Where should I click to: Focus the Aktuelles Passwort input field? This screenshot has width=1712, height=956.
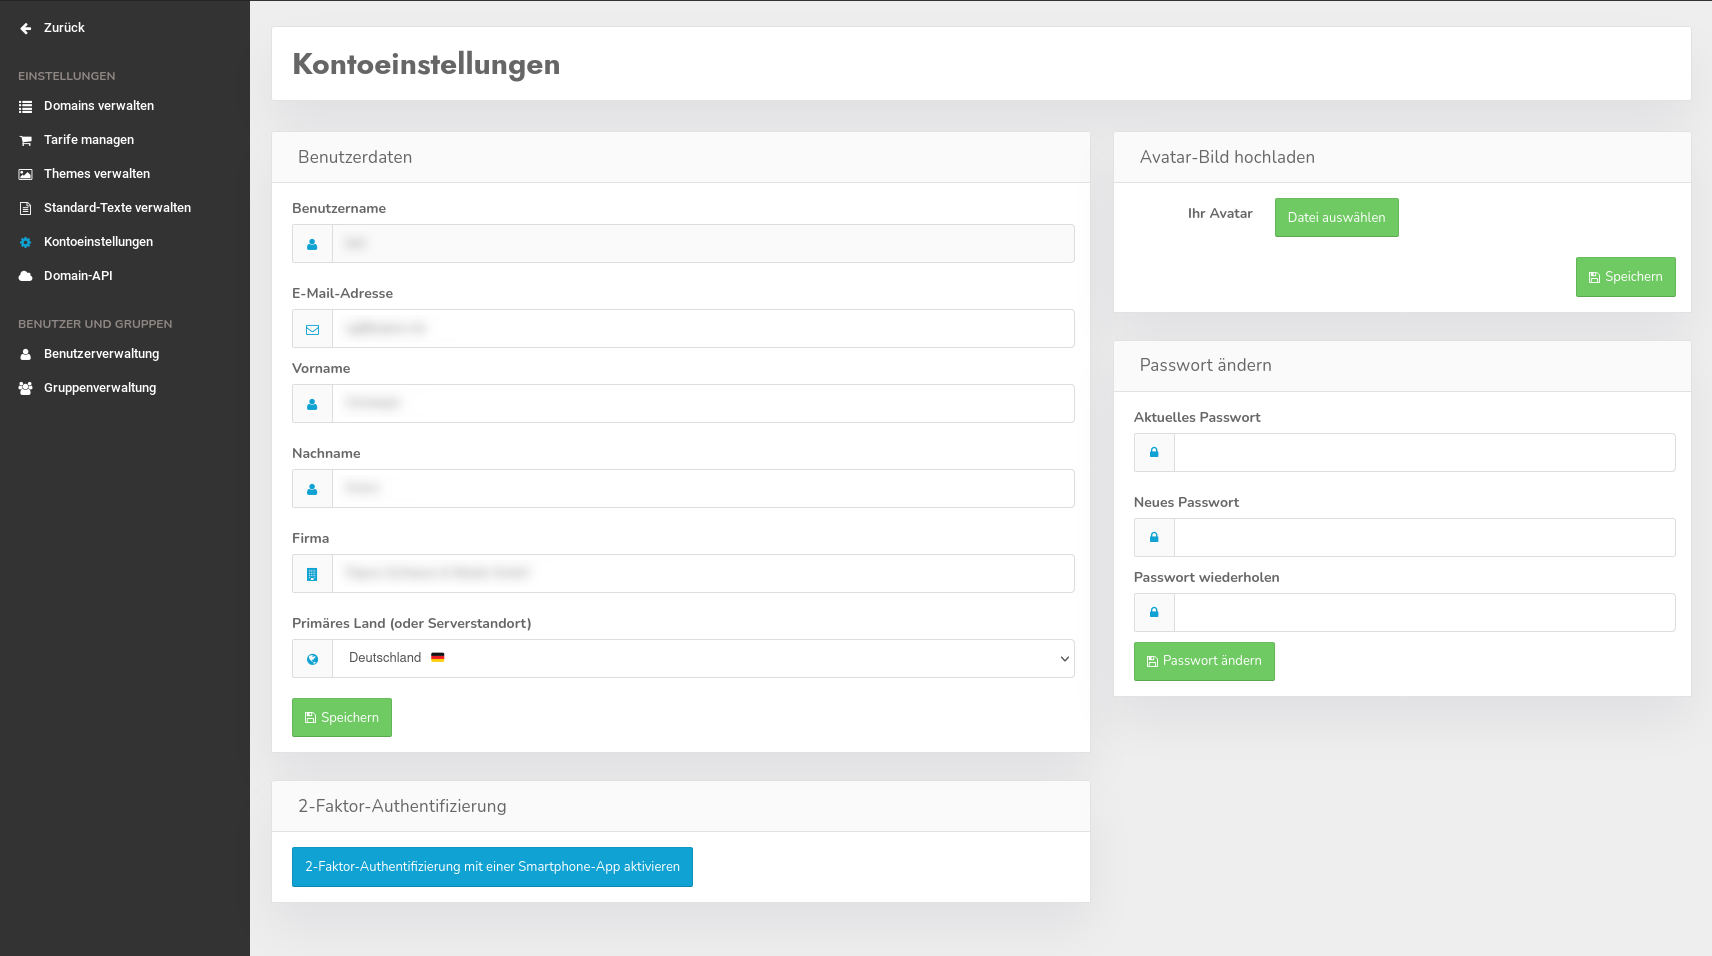pyautogui.click(x=1424, y=452)
